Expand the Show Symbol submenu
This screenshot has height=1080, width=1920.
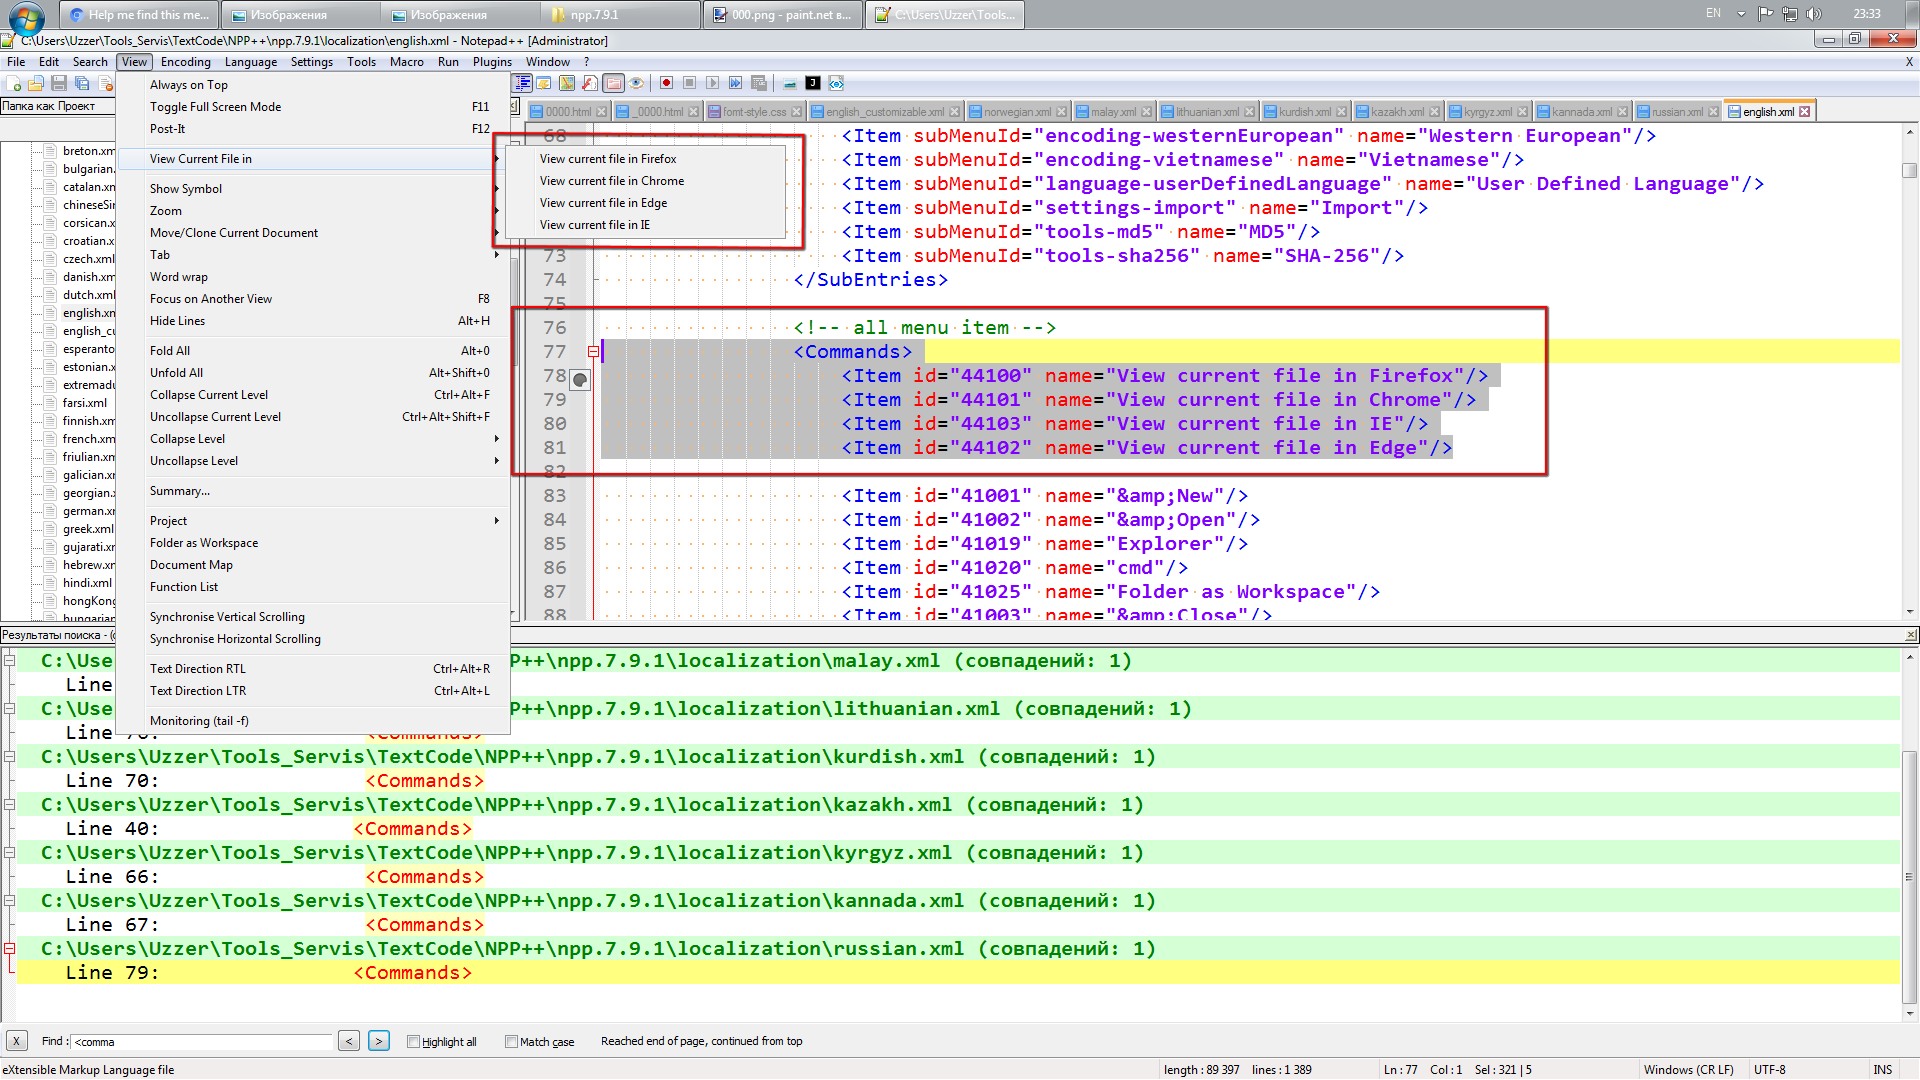(x=313, y=189)
